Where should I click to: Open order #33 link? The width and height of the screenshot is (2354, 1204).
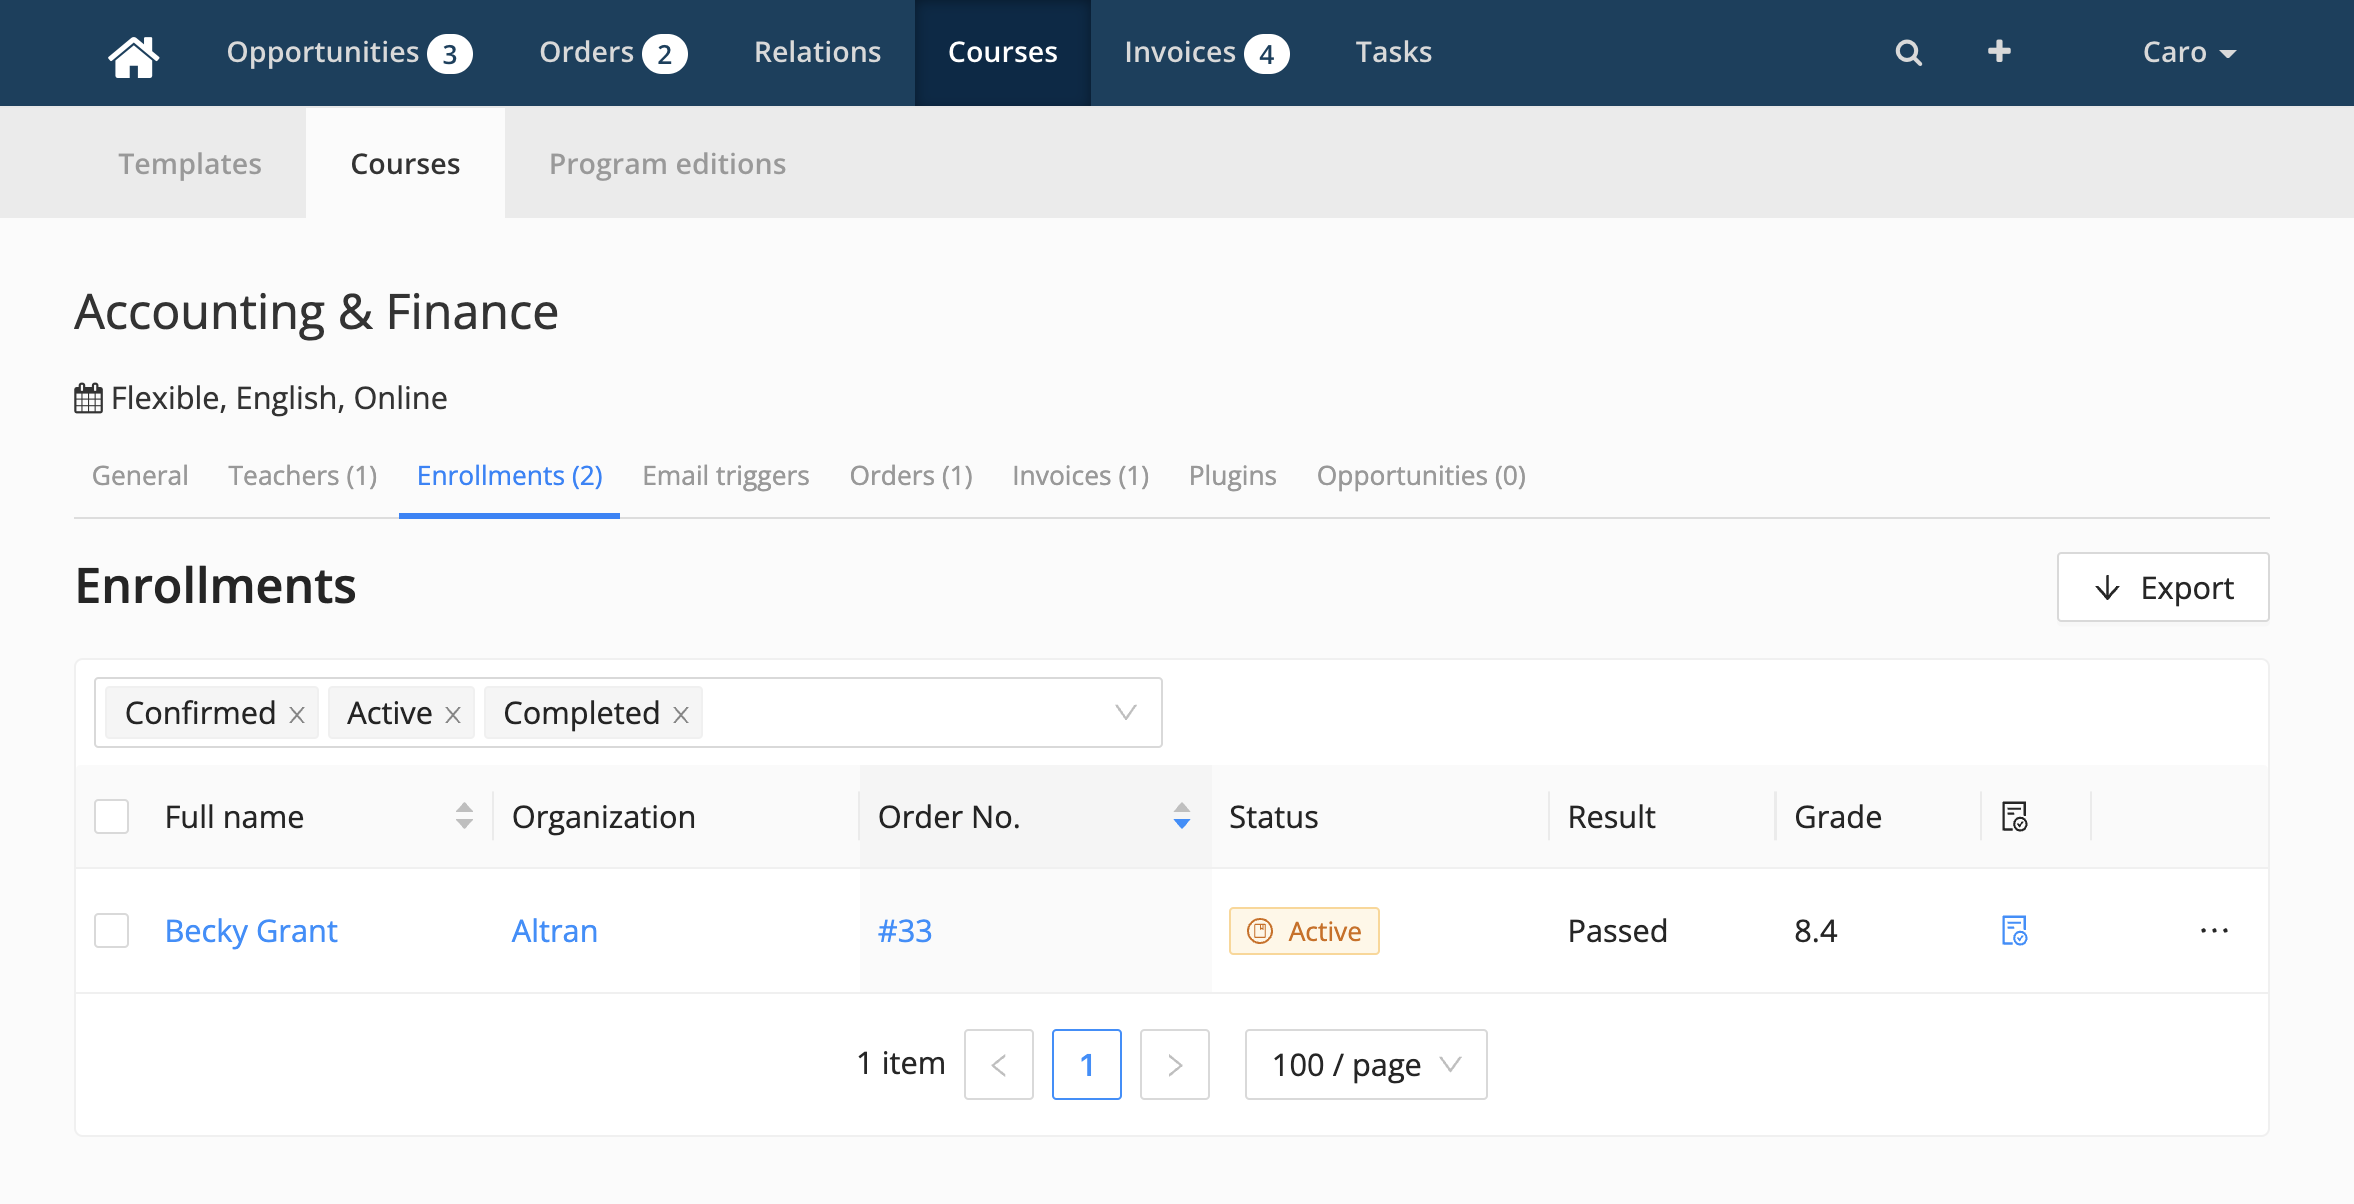905,931
